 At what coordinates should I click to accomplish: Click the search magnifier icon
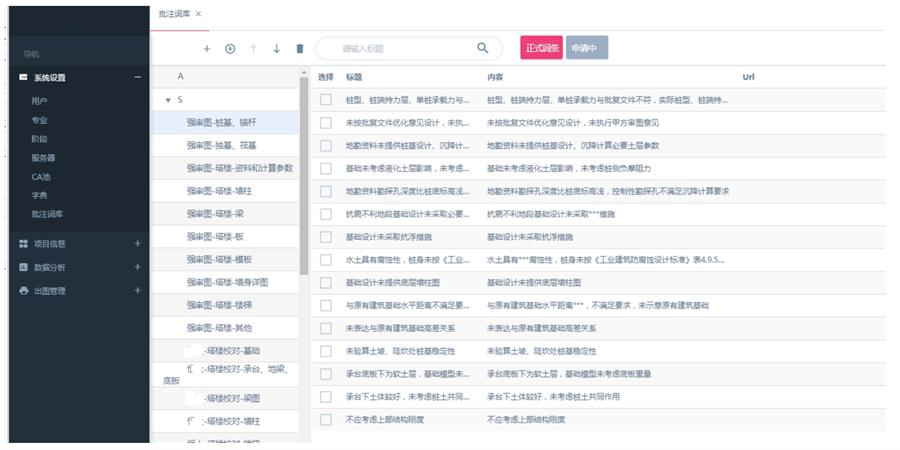click(x=483, y=48)
